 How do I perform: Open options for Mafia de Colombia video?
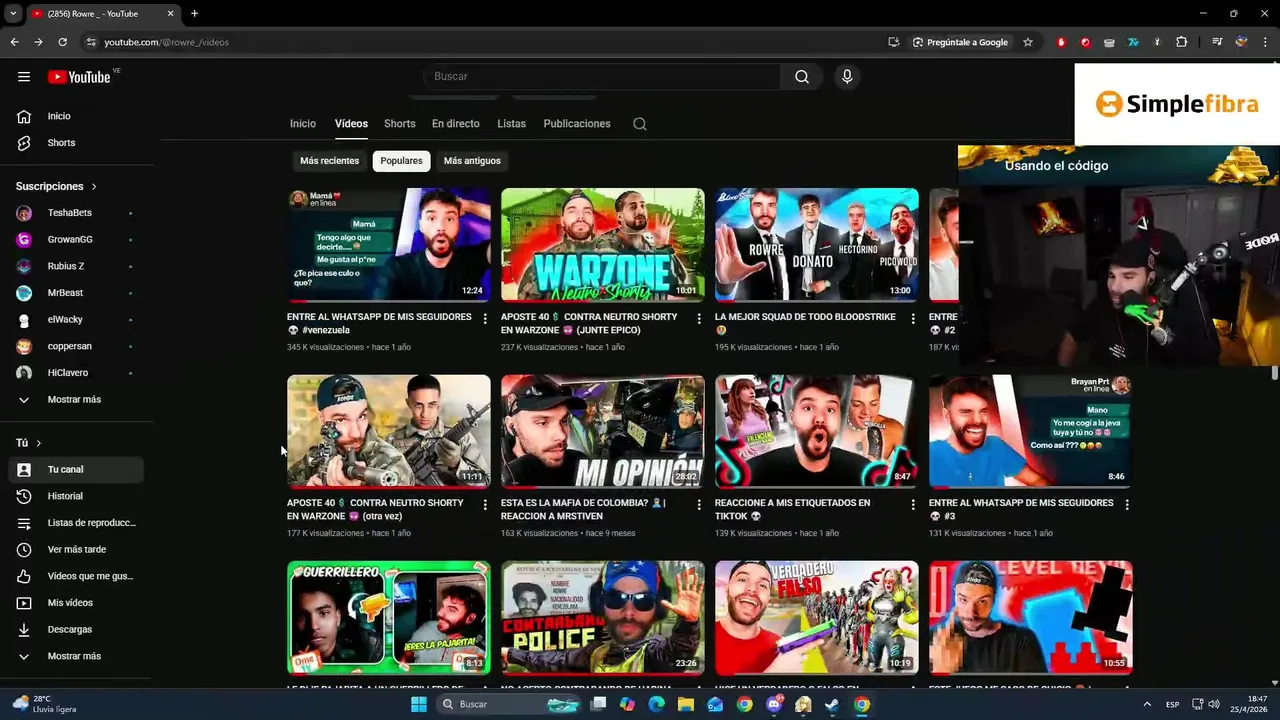(699, 505)
